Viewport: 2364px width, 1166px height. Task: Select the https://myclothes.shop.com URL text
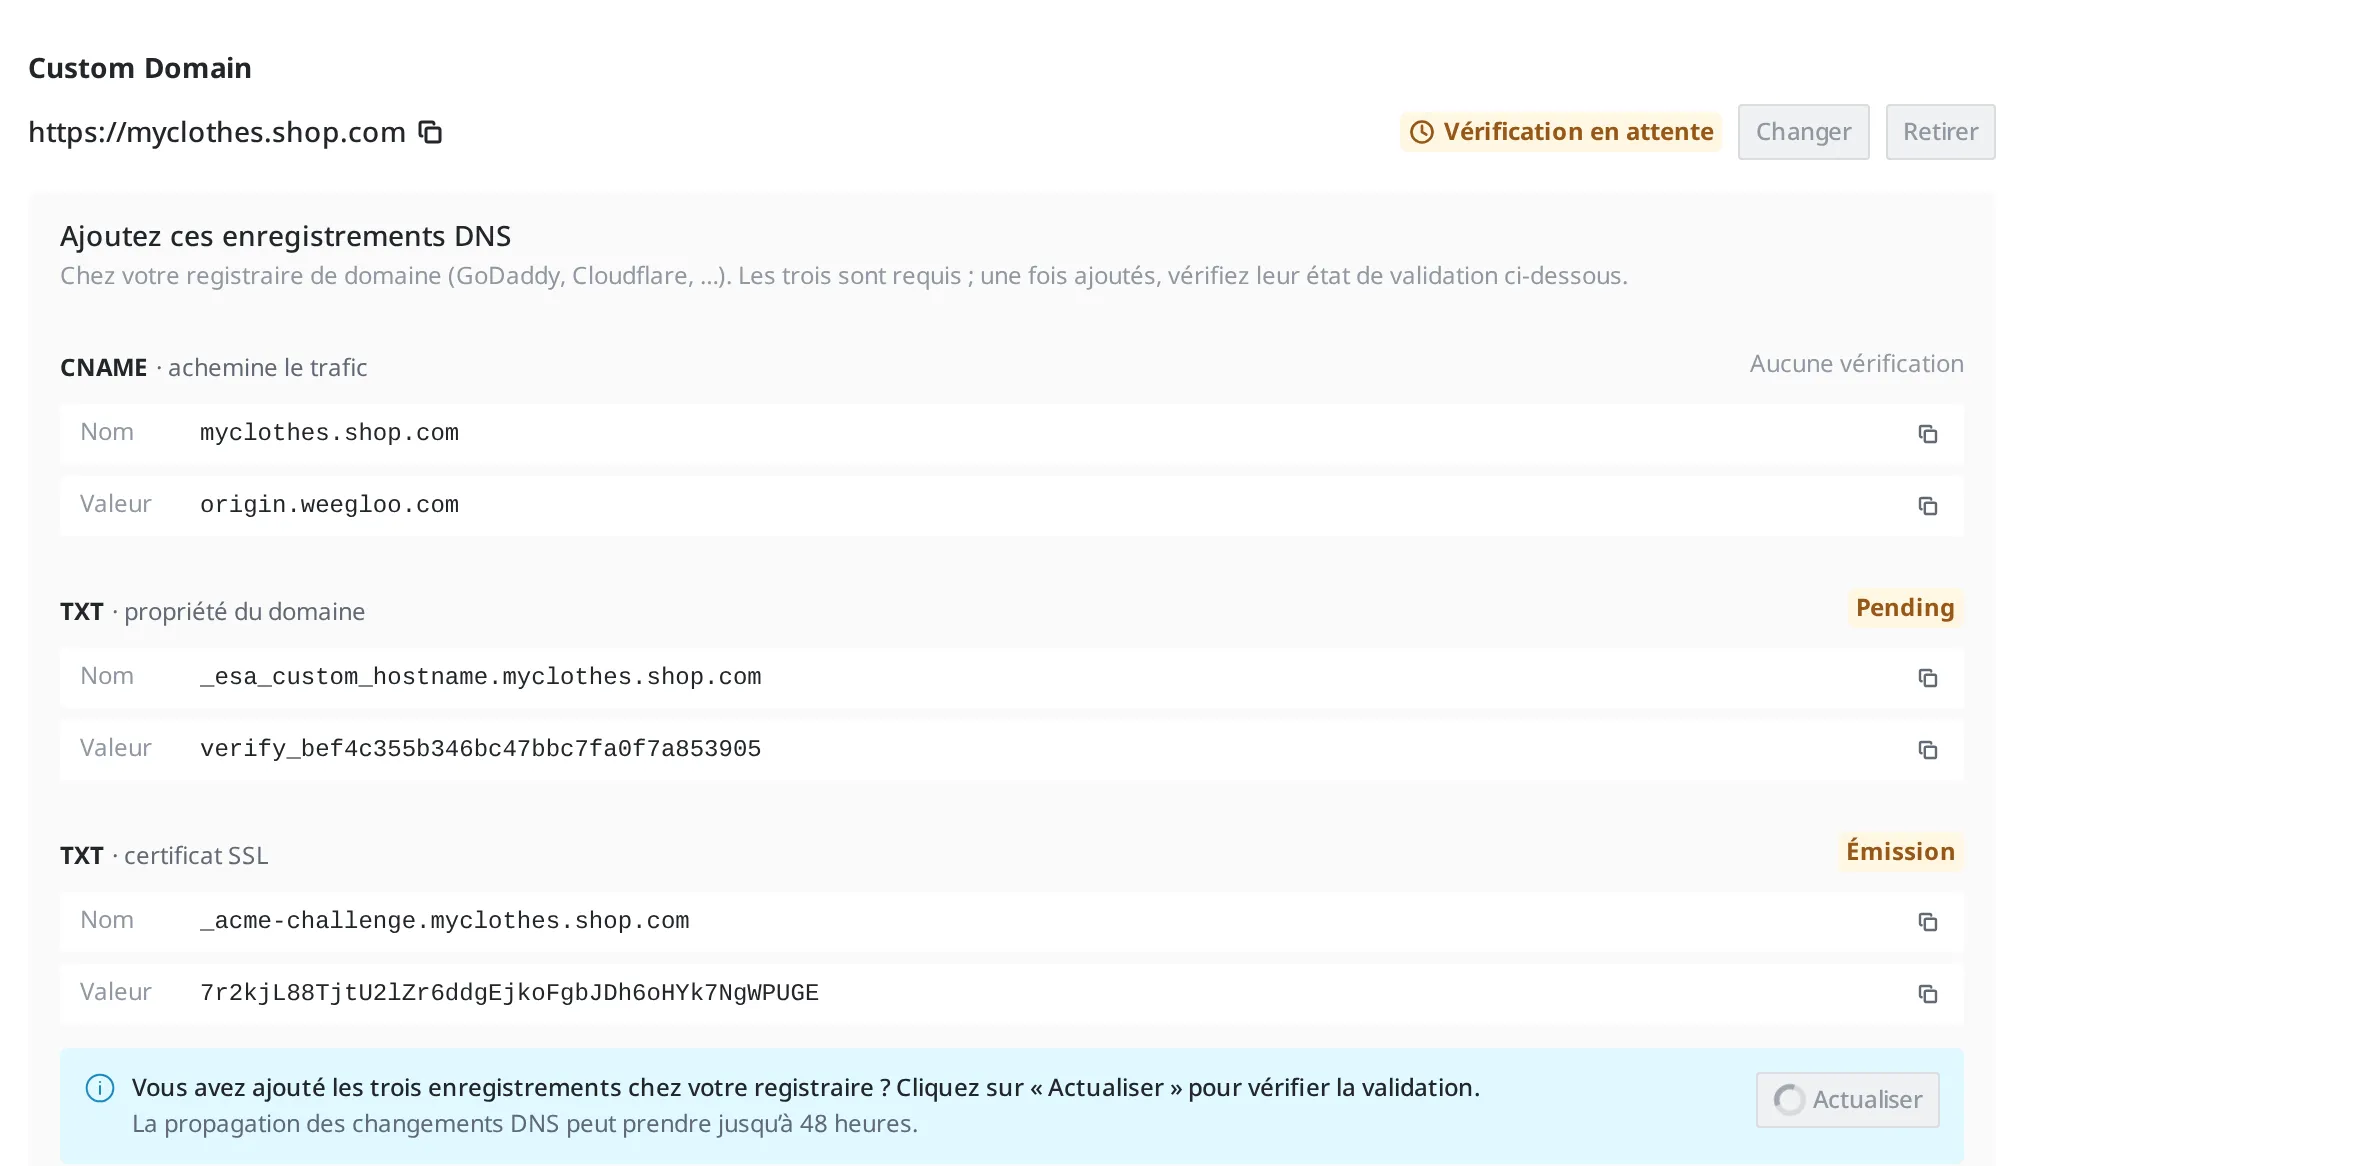coord(217,132)
